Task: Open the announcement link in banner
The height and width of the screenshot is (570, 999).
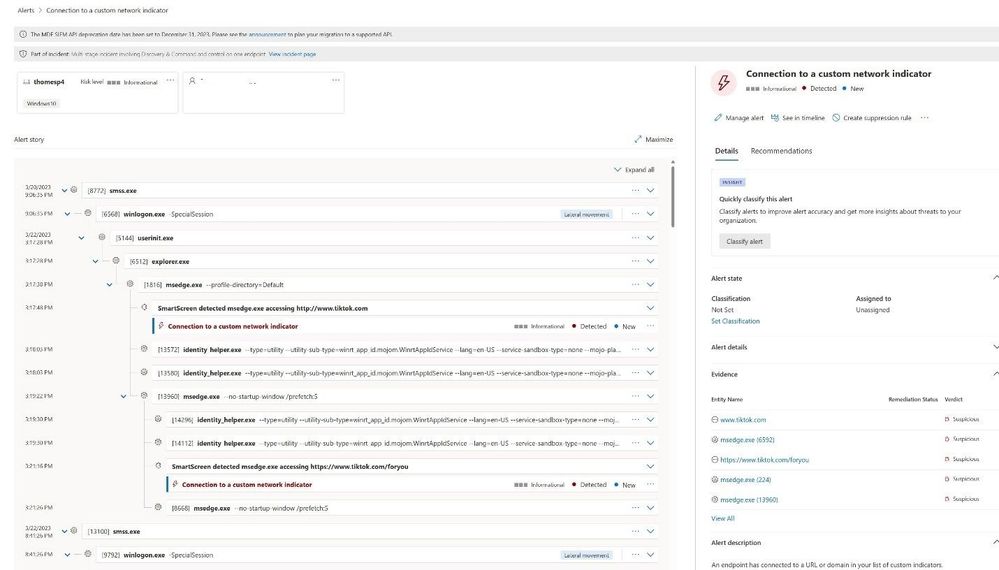Action: coord(267,34)
